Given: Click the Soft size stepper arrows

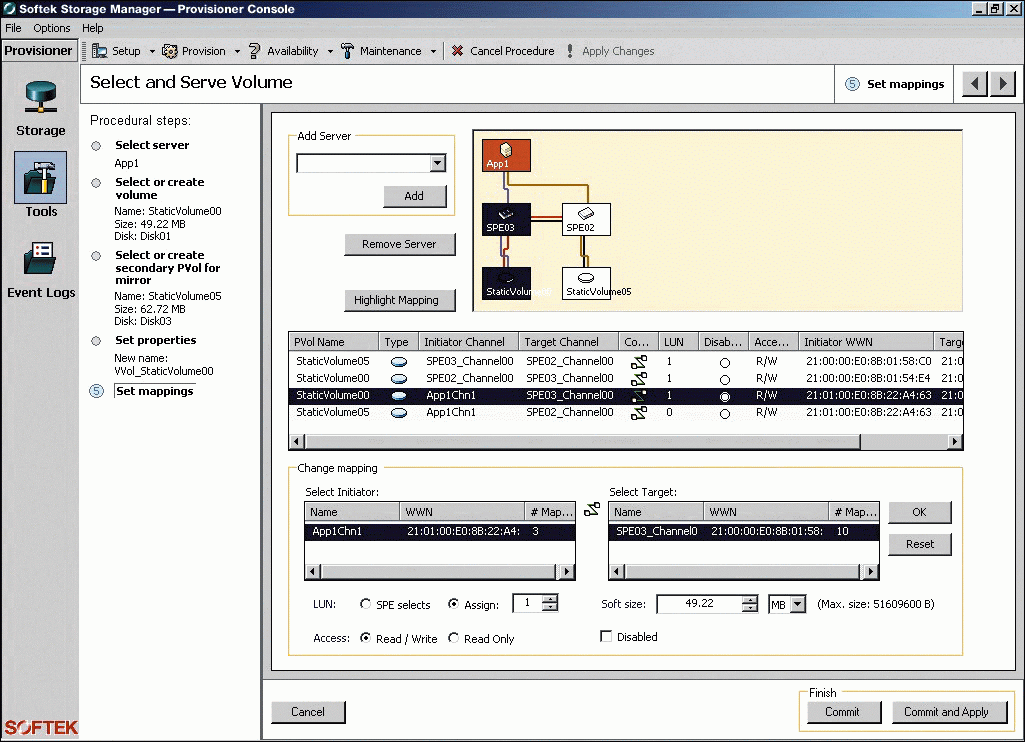Looking at the screenshot, I should coord(750,603).
